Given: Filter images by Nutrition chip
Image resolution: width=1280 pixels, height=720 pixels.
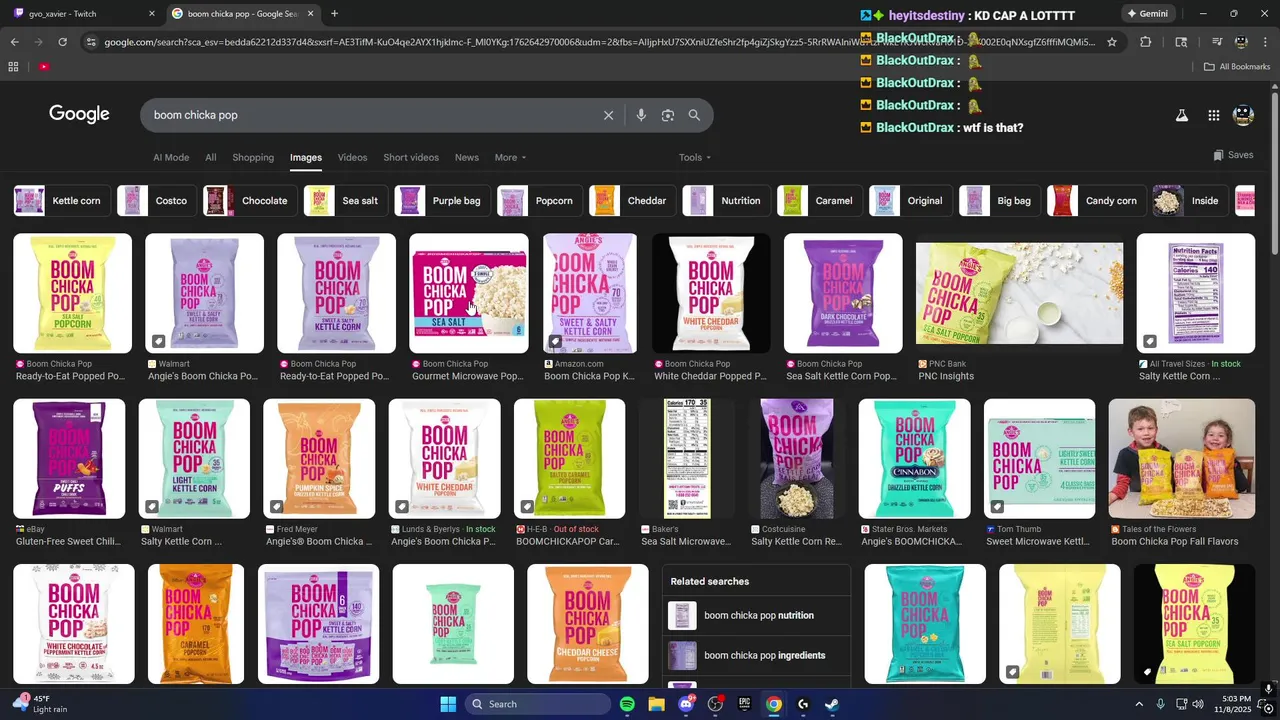Looking at the screenshot, I should (725, 200).
